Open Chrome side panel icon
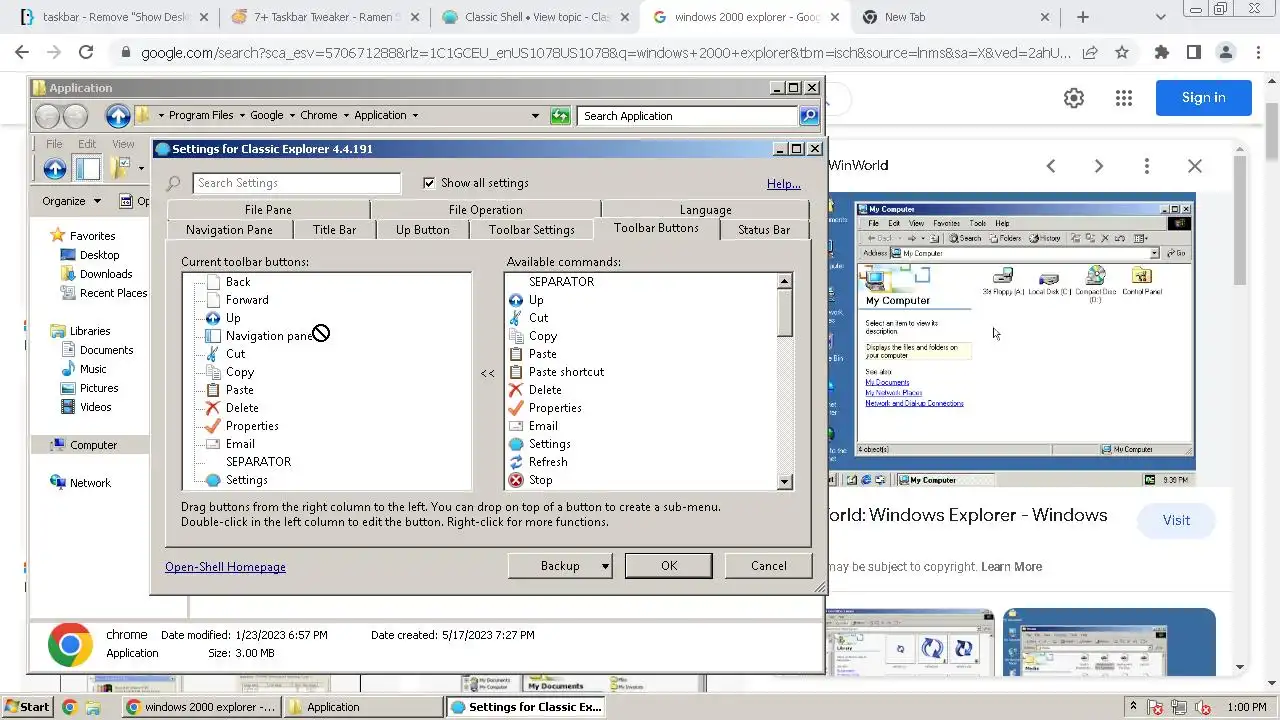Viewport: 1280px width, 720px height. click(1194, 53)
